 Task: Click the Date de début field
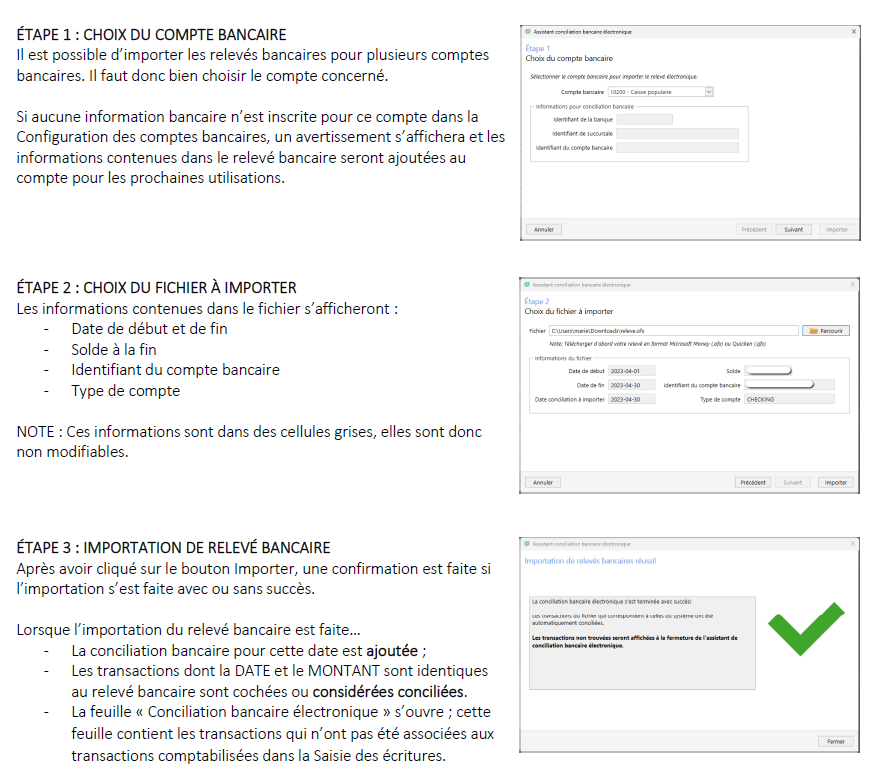coord(631,371)
